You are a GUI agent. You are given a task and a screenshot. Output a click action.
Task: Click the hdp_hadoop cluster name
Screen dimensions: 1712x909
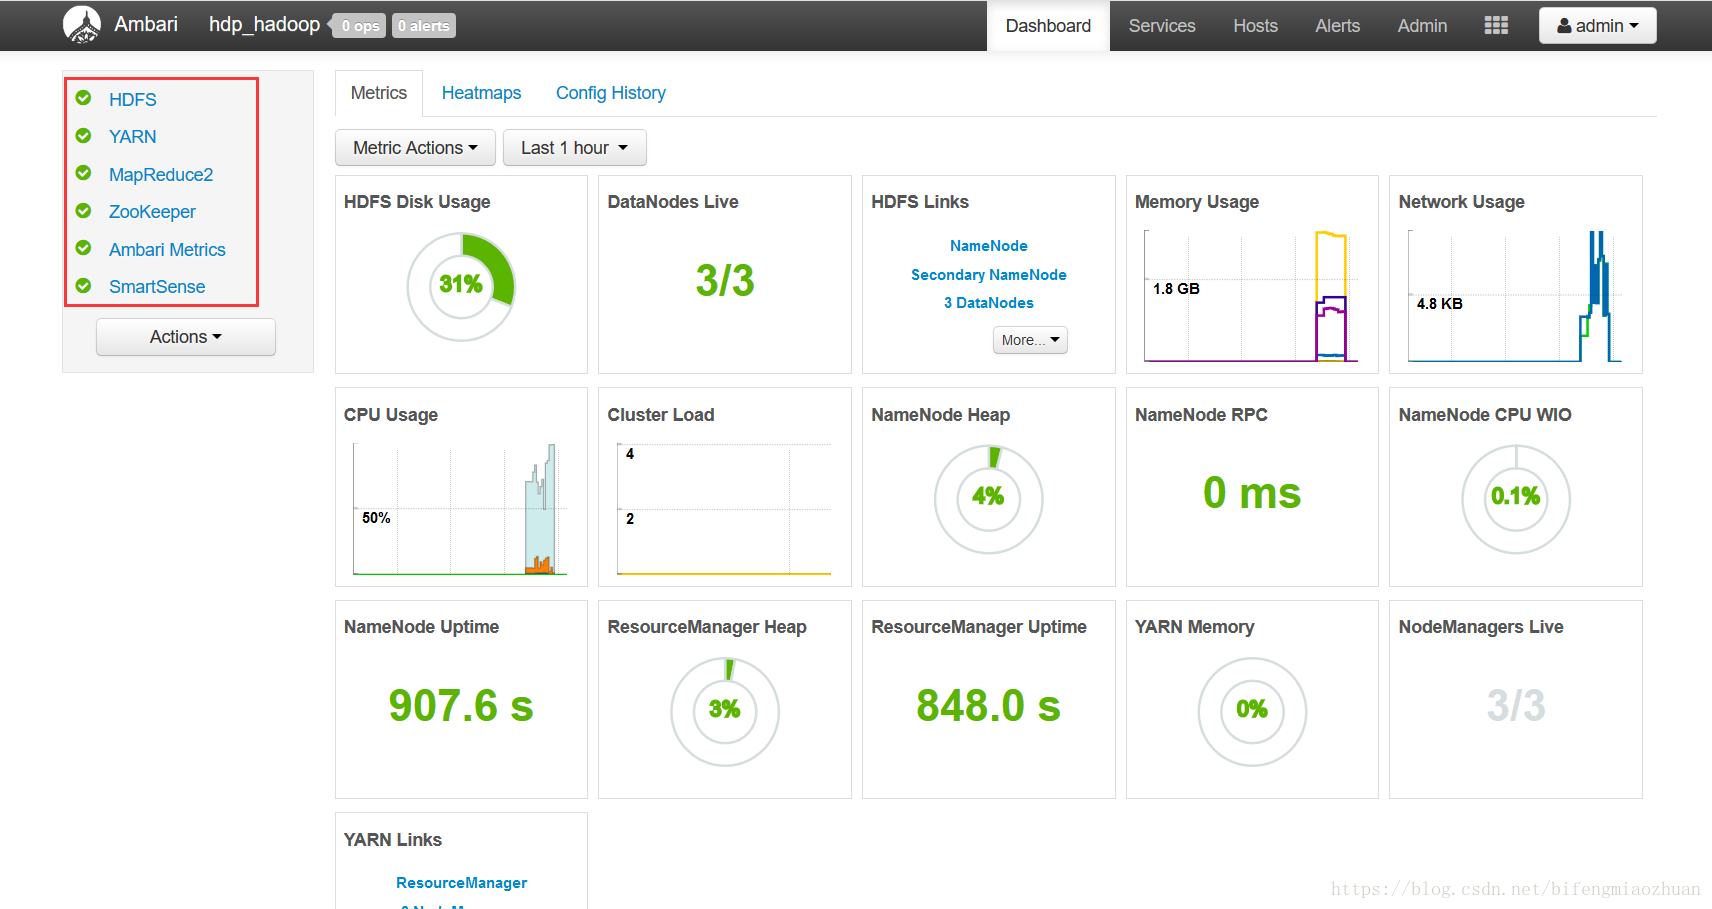(x=264, y=25)
